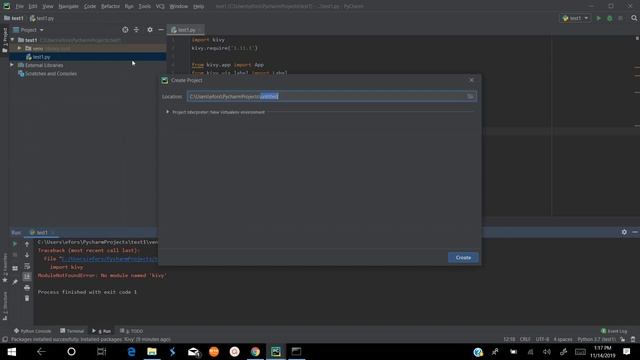Click Python 3.7 interpreter in status bar
640x360 pixels.
coord(596,340)
